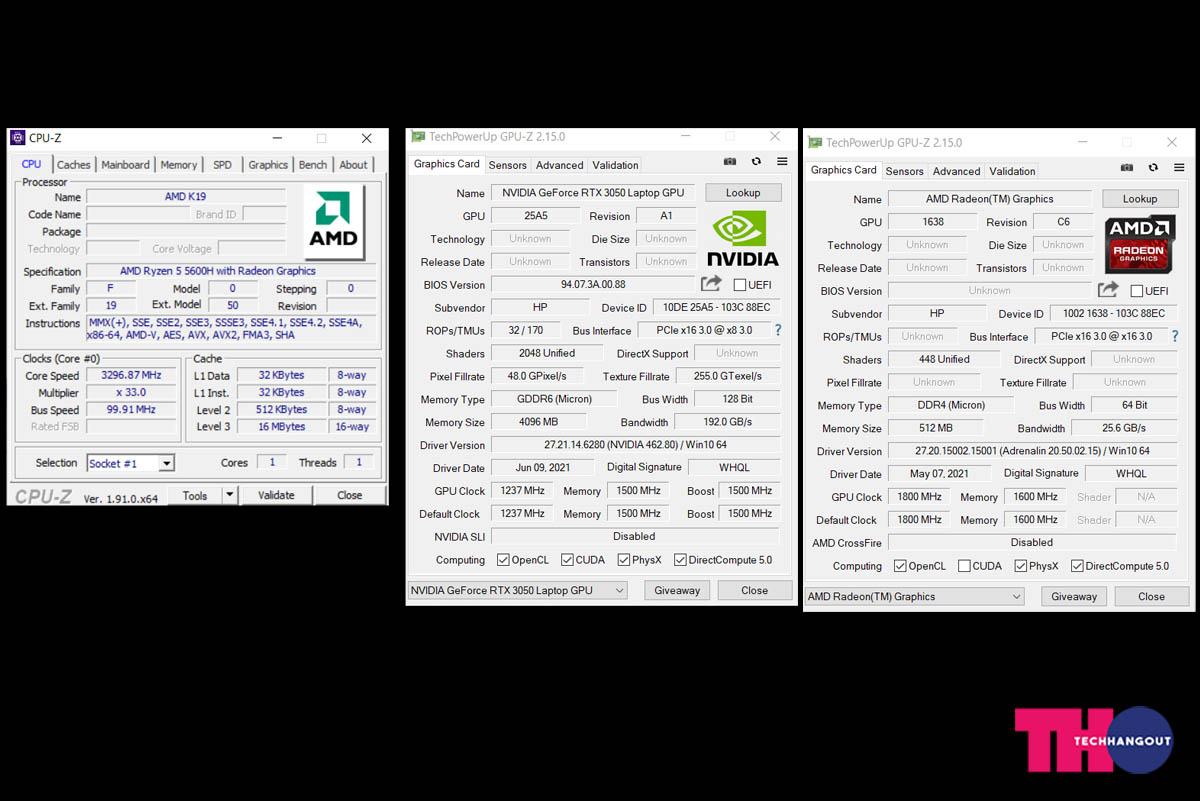The width and height of the screenshot is (1200, 801).
Task: Click the BIOS share icon in AMD Radeon GPU-Z
Action: pyautogui.click(x=1108, y=290)
